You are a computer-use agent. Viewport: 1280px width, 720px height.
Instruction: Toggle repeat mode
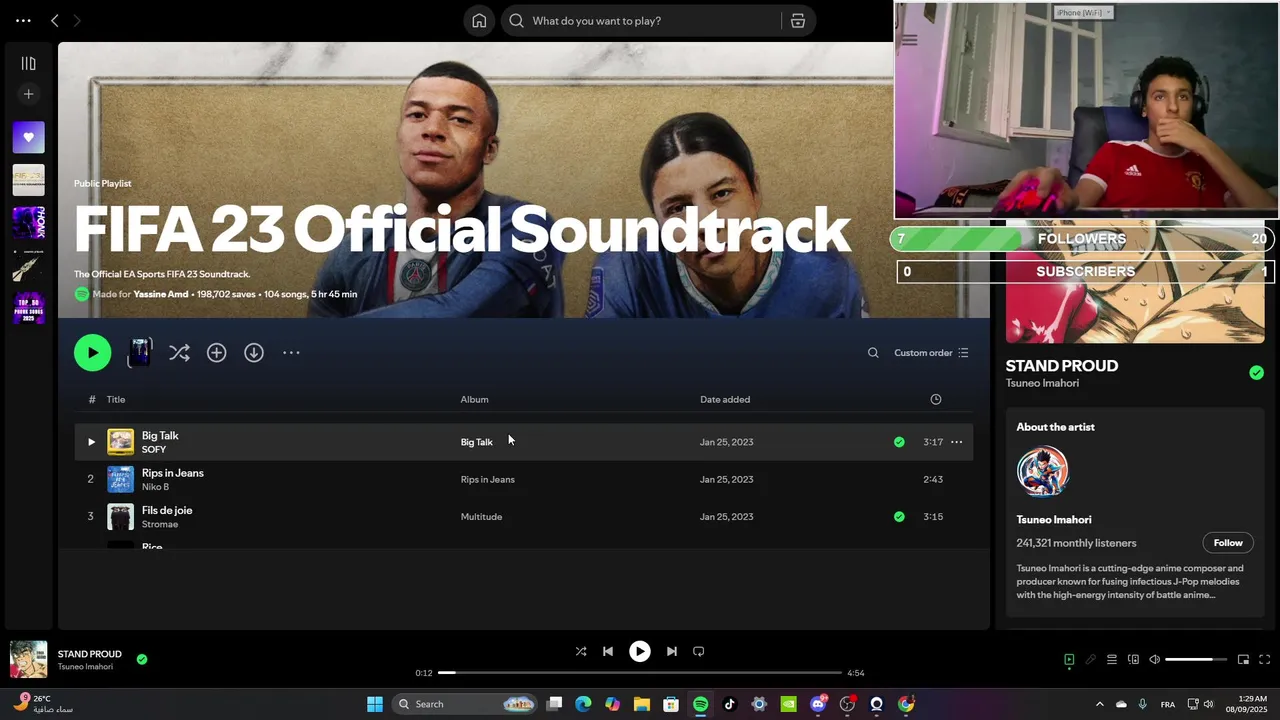(699, 651)
